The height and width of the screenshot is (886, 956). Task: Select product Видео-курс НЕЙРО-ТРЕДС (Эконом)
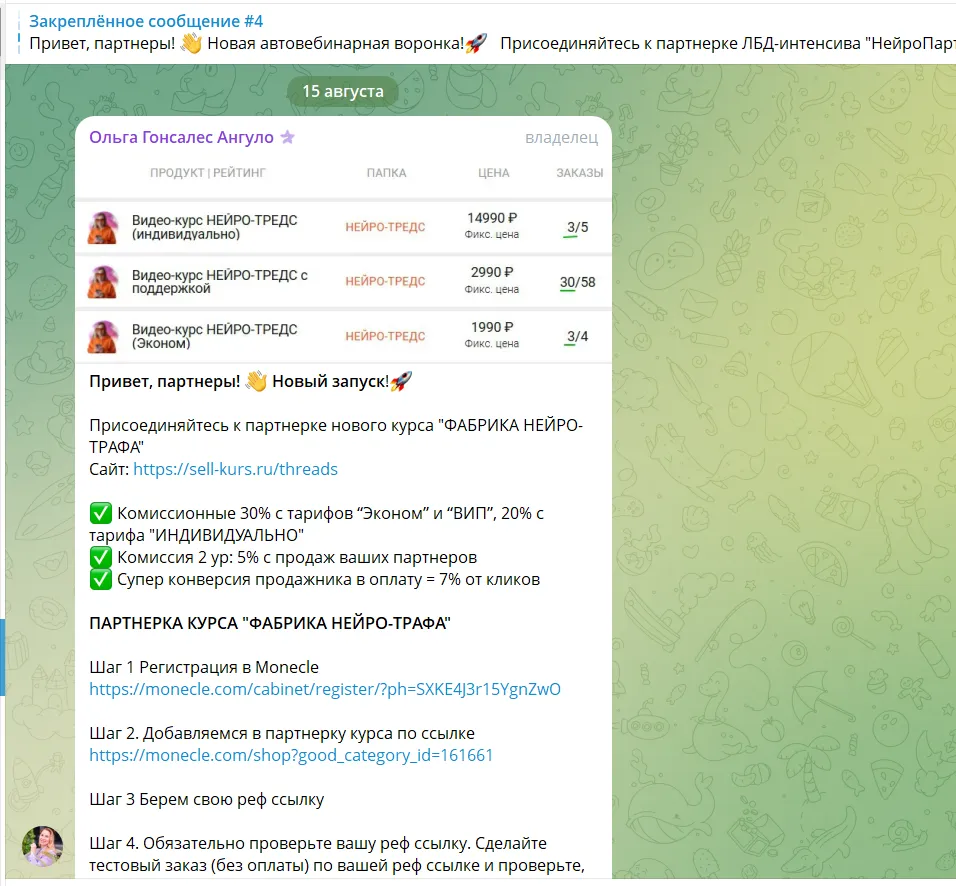tap(215, 336)
